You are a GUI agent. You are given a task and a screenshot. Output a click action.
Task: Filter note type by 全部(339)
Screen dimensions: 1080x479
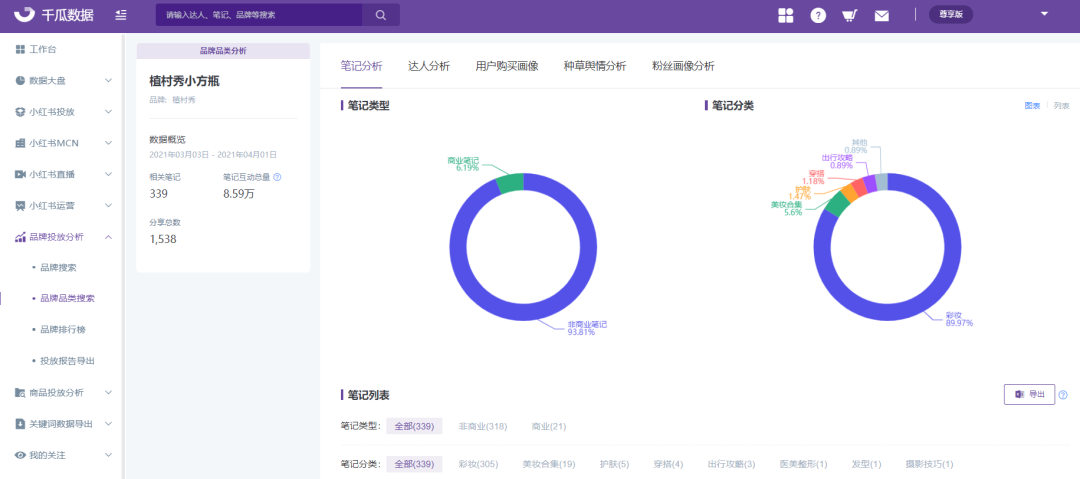click(414, 427)
